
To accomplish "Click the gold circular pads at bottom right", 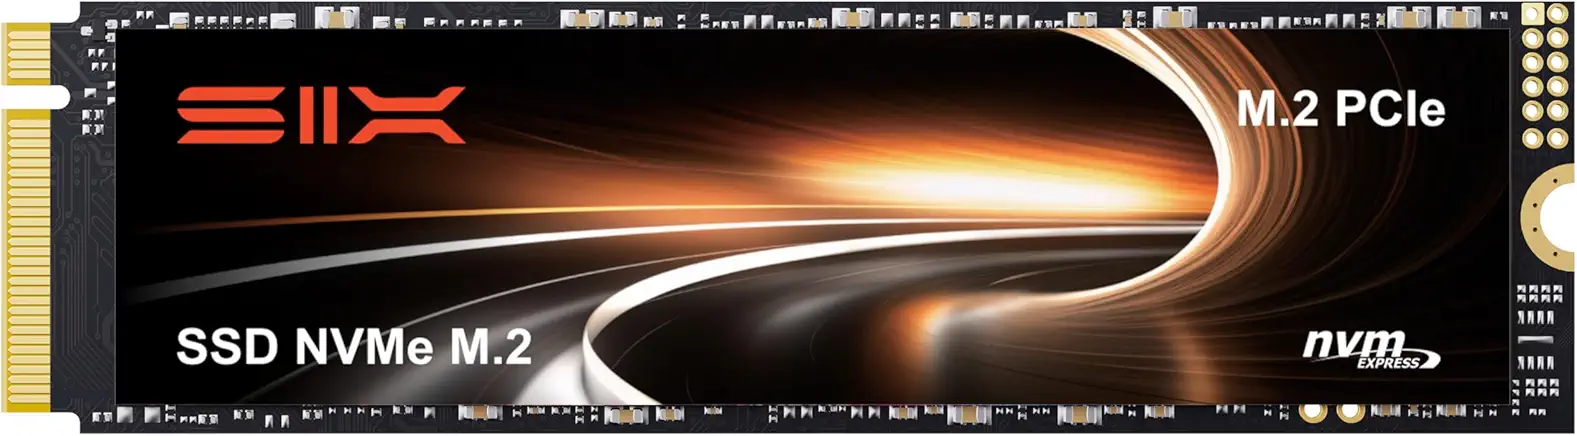I will coord(1330,411).
